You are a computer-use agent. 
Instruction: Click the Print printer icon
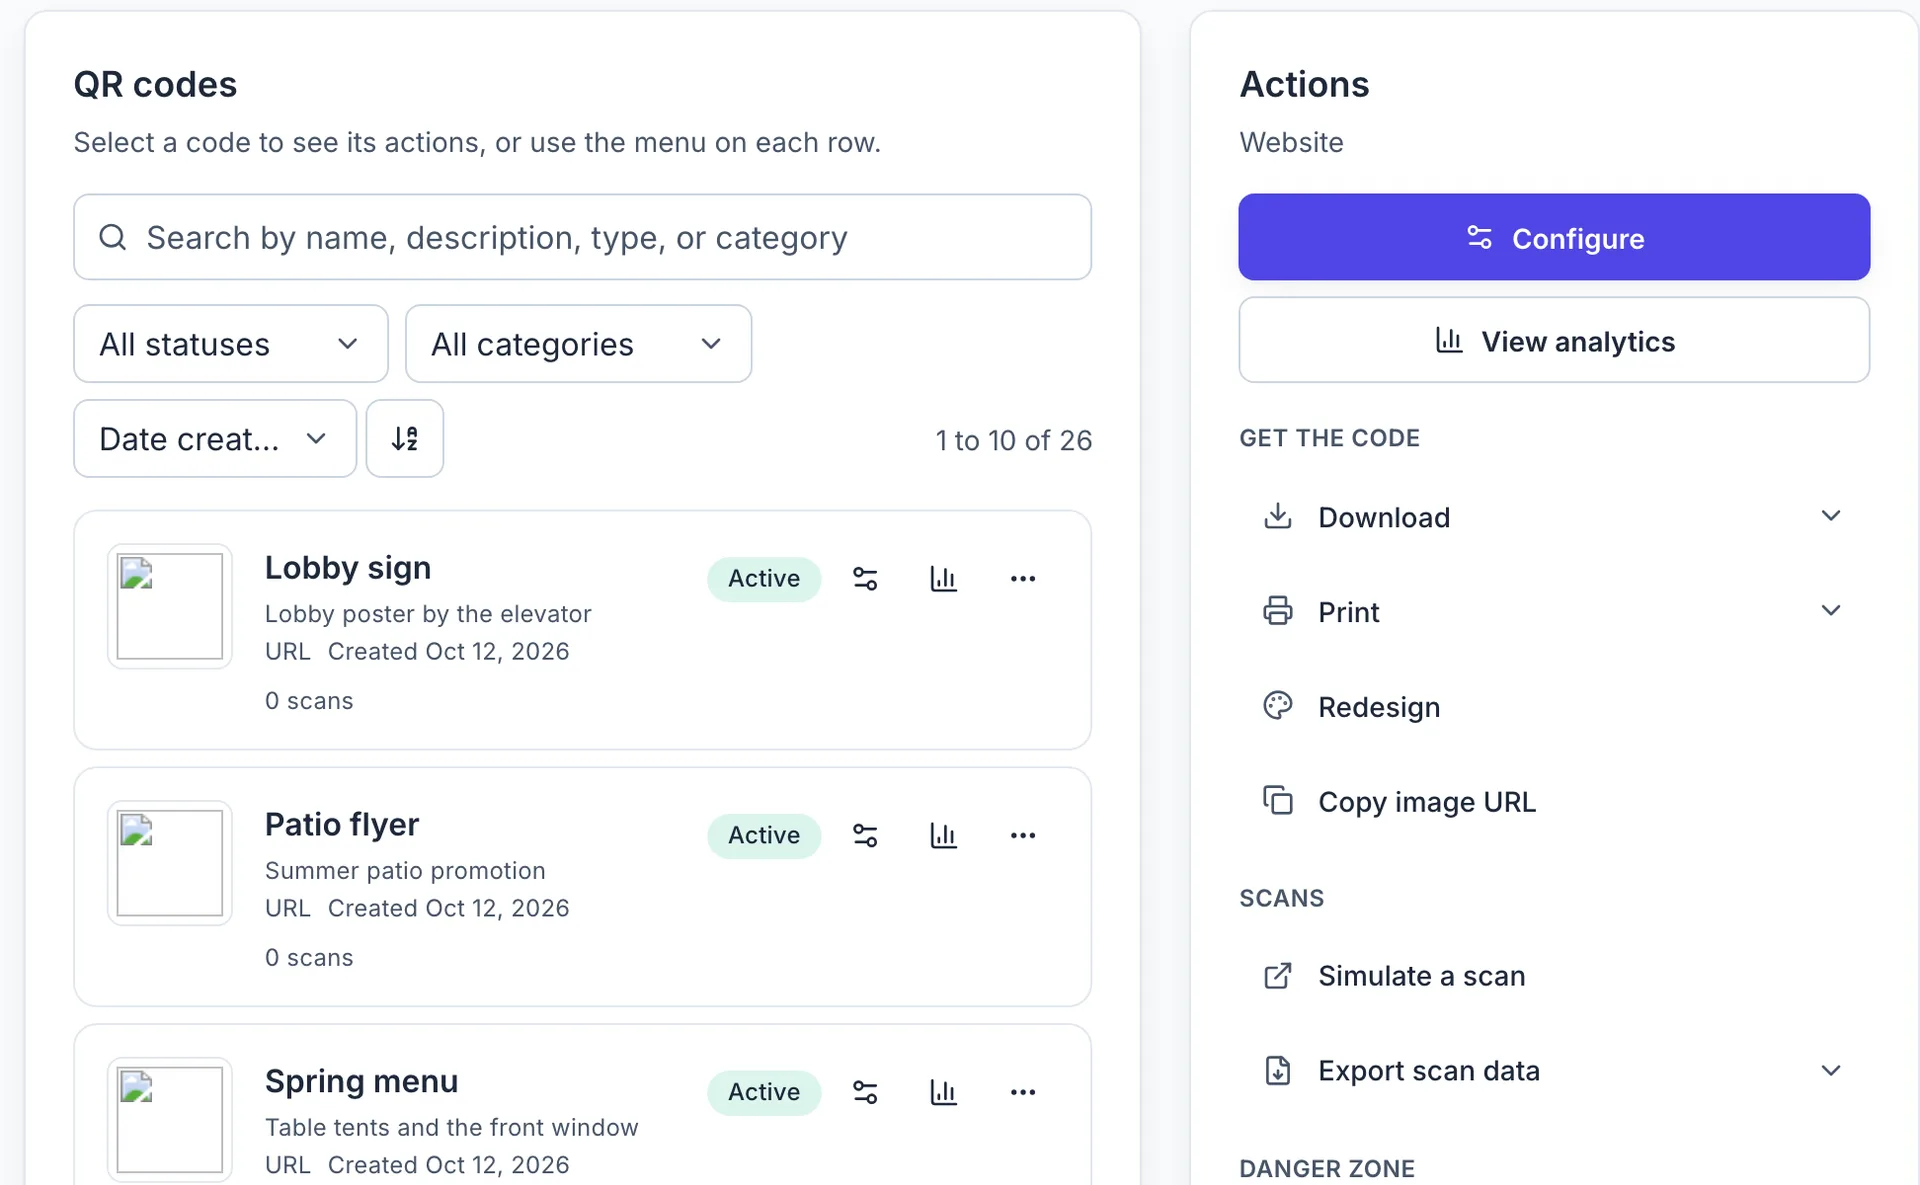1278,611
